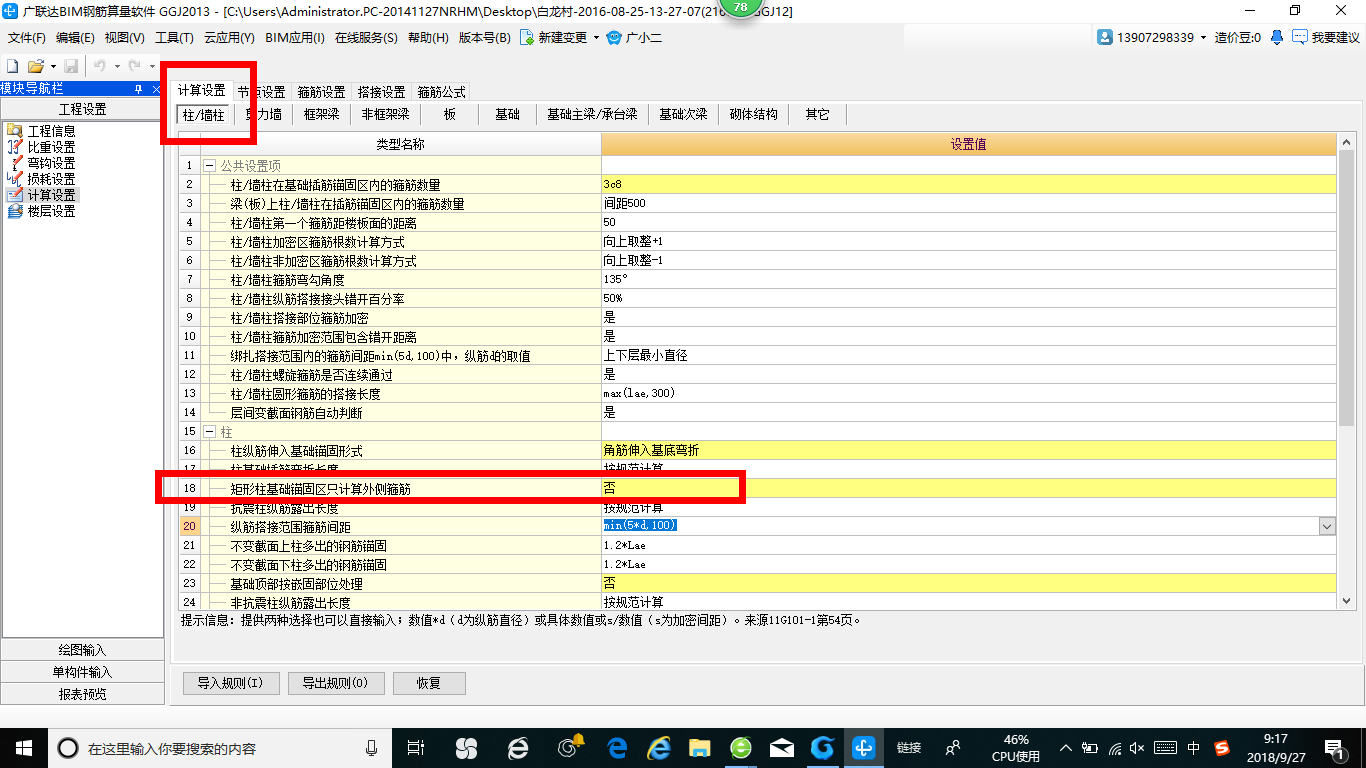
Task: Open the BIM应用(I) menu
Action: pos(295,38)
